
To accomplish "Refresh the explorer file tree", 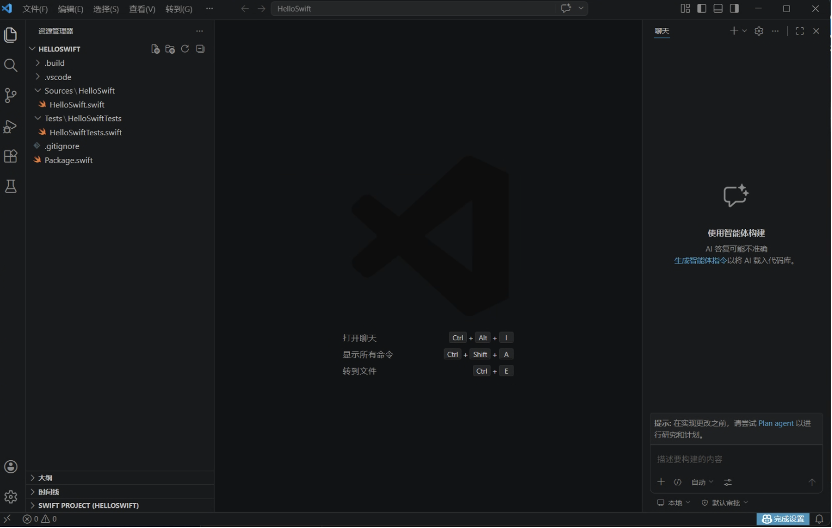I will coord(185,49).
